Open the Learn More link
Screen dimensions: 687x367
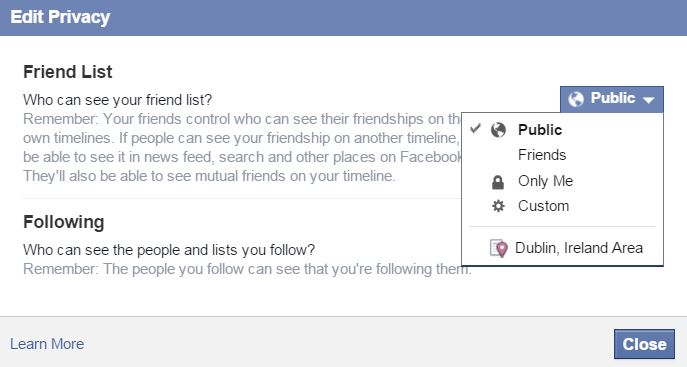click(x=47, y=344)
